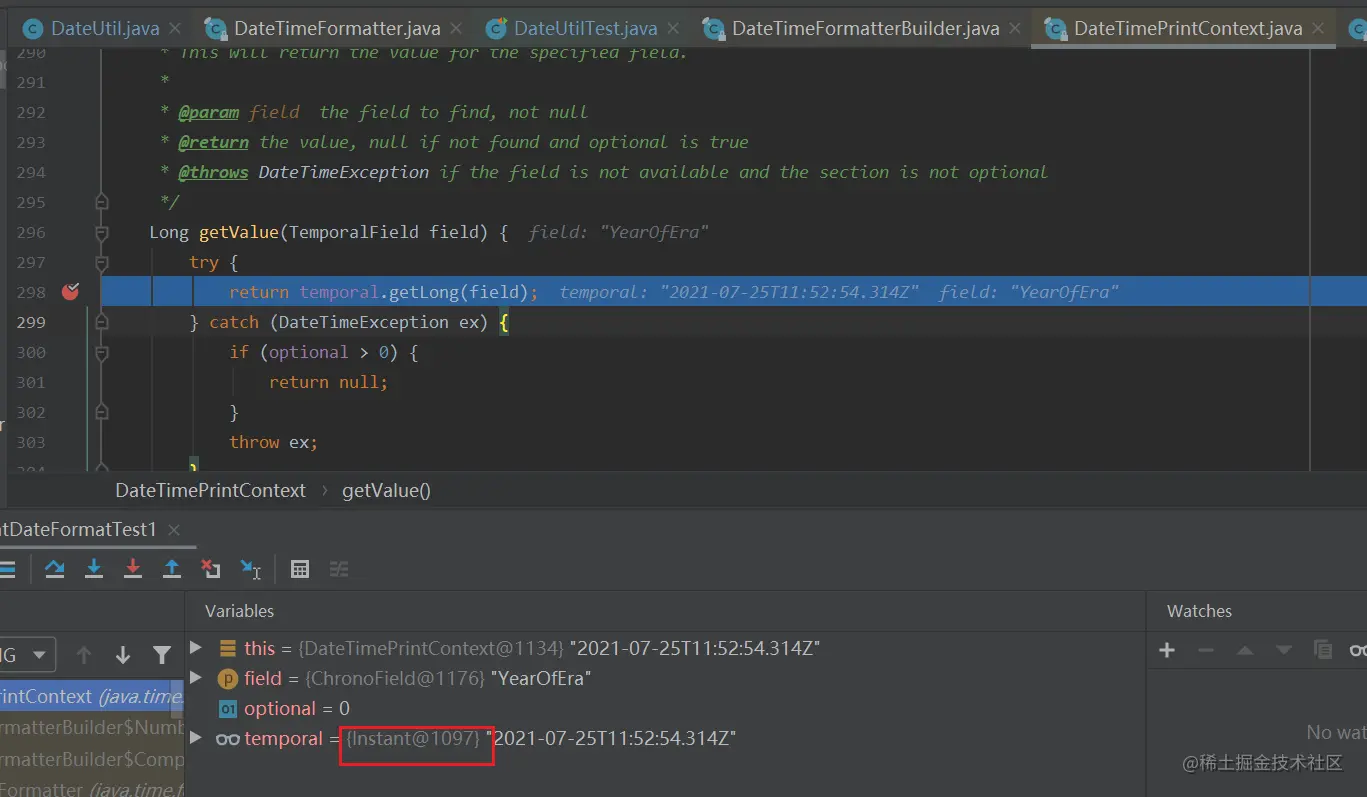Move watch up in Watches panel
This screenshot has width=1367, height=797.
(x=1245, y=650)
